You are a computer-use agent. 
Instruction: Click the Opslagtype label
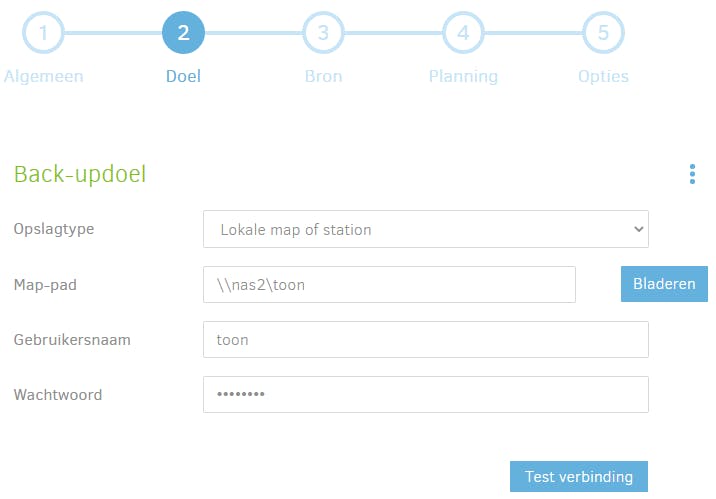pos(54,229)
